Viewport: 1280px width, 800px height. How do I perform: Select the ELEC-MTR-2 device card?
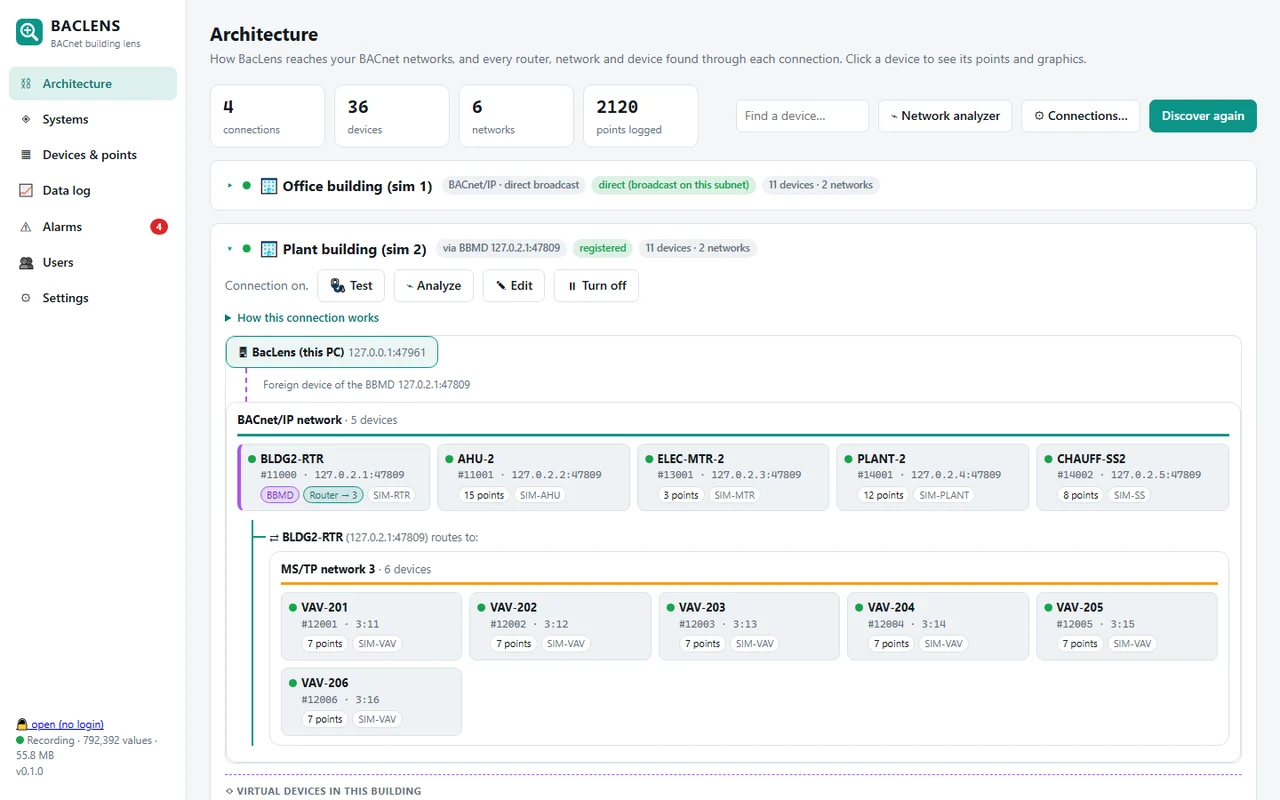(x=733, y=478)
